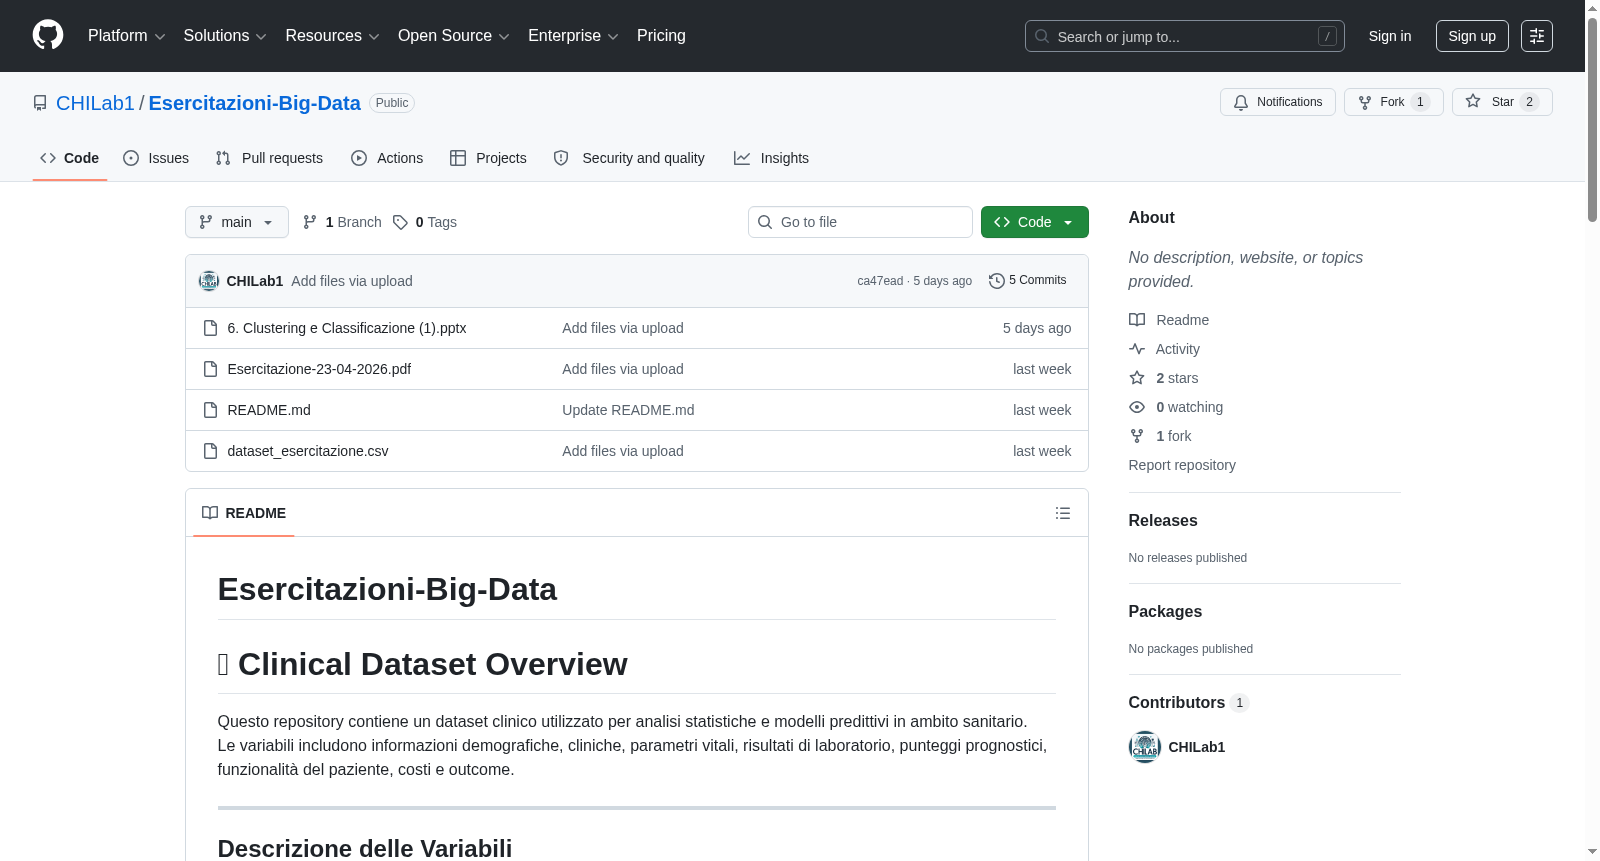Click the 1 Branch link
Viewport: 1600px width, 861px height.
tap(342, 222)
